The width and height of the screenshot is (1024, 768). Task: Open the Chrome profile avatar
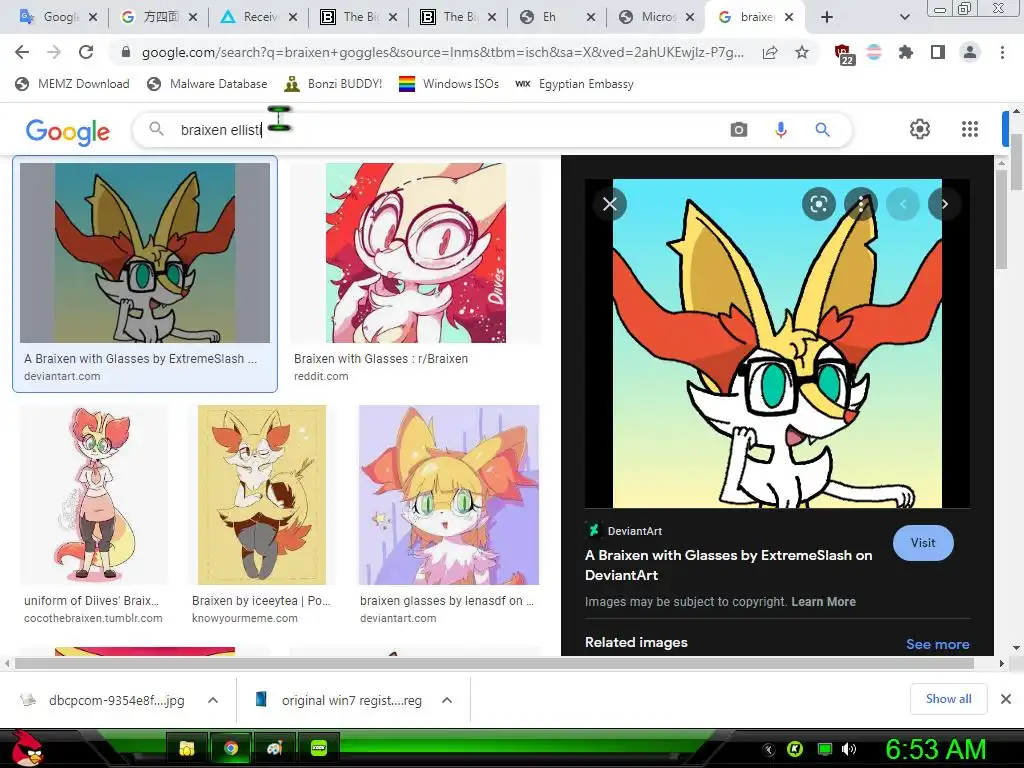970,52
